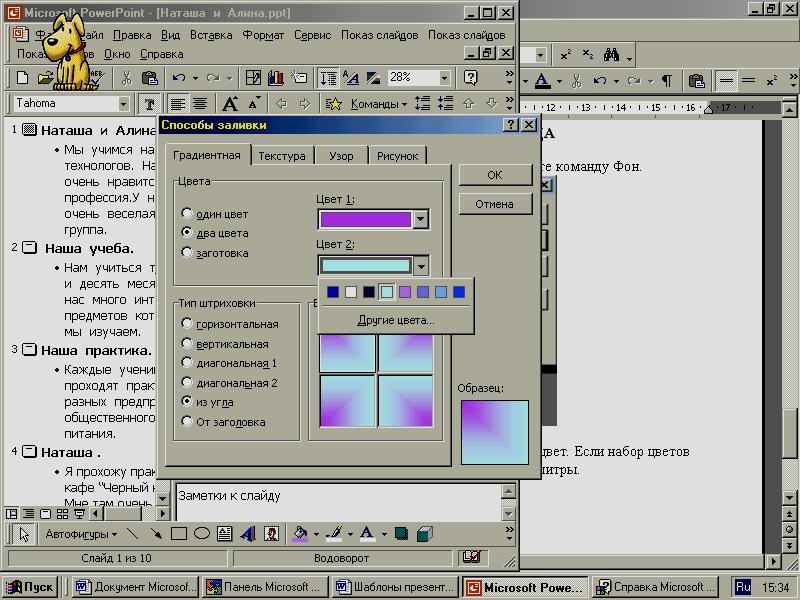This screenshot has height=600, width=800.
Task: Click the Insert Chart icon
Action: pyautogui.click(x=276, y=78)
